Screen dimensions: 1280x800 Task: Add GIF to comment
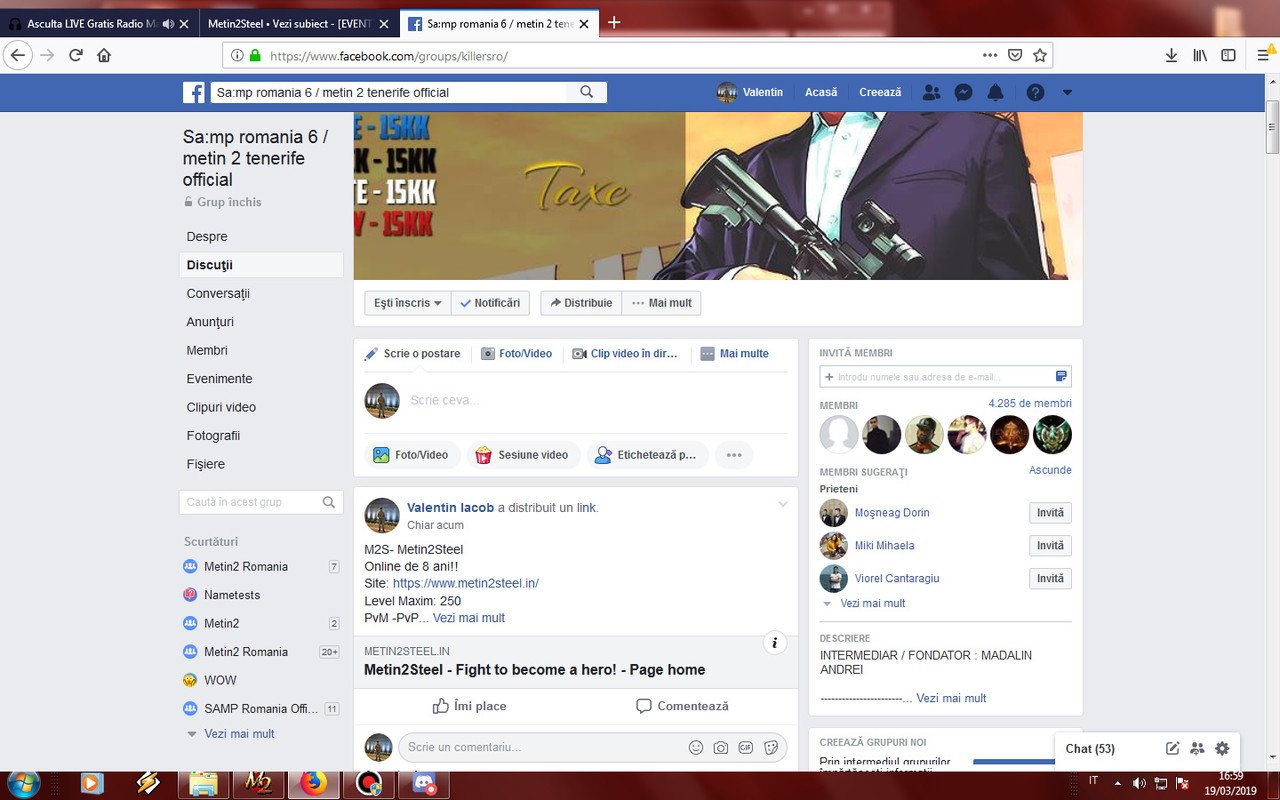[x=746, y=747]
